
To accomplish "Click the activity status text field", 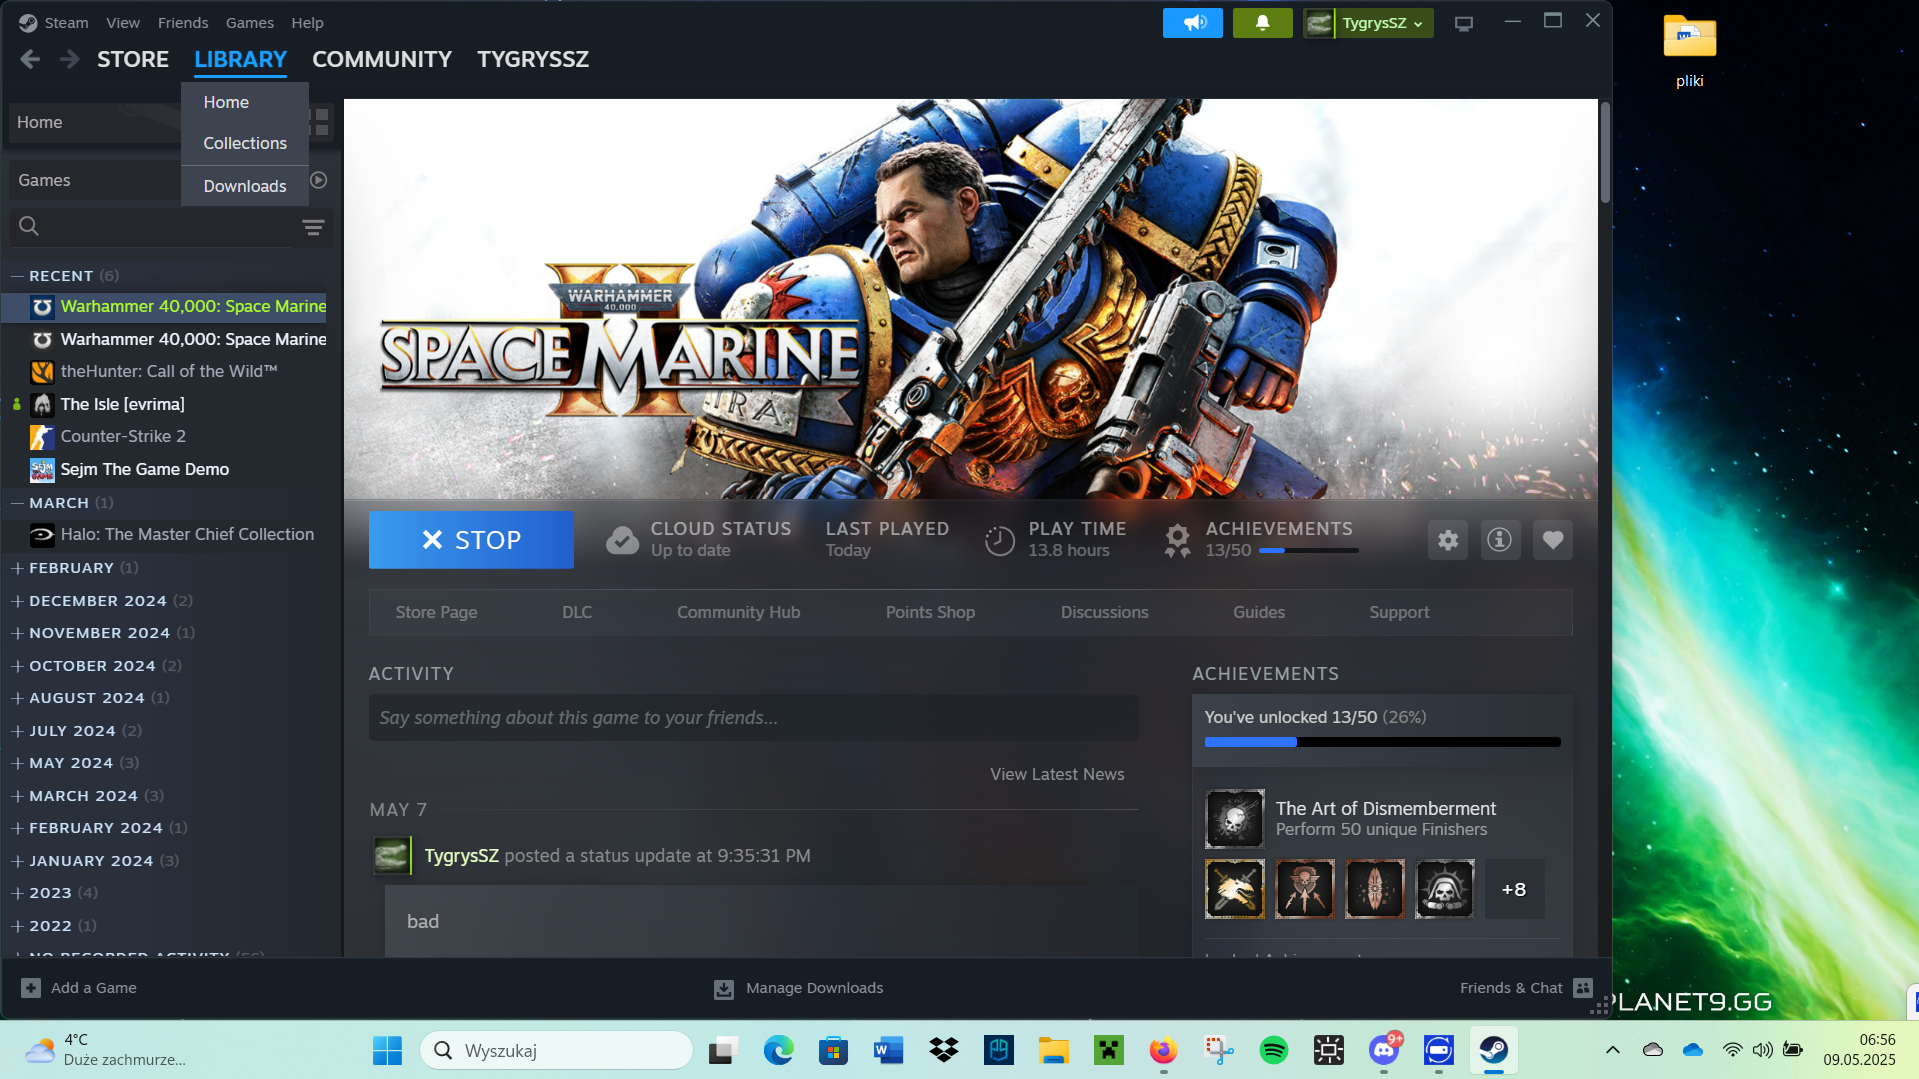I will pyautogui.click(x=753, y=718).
